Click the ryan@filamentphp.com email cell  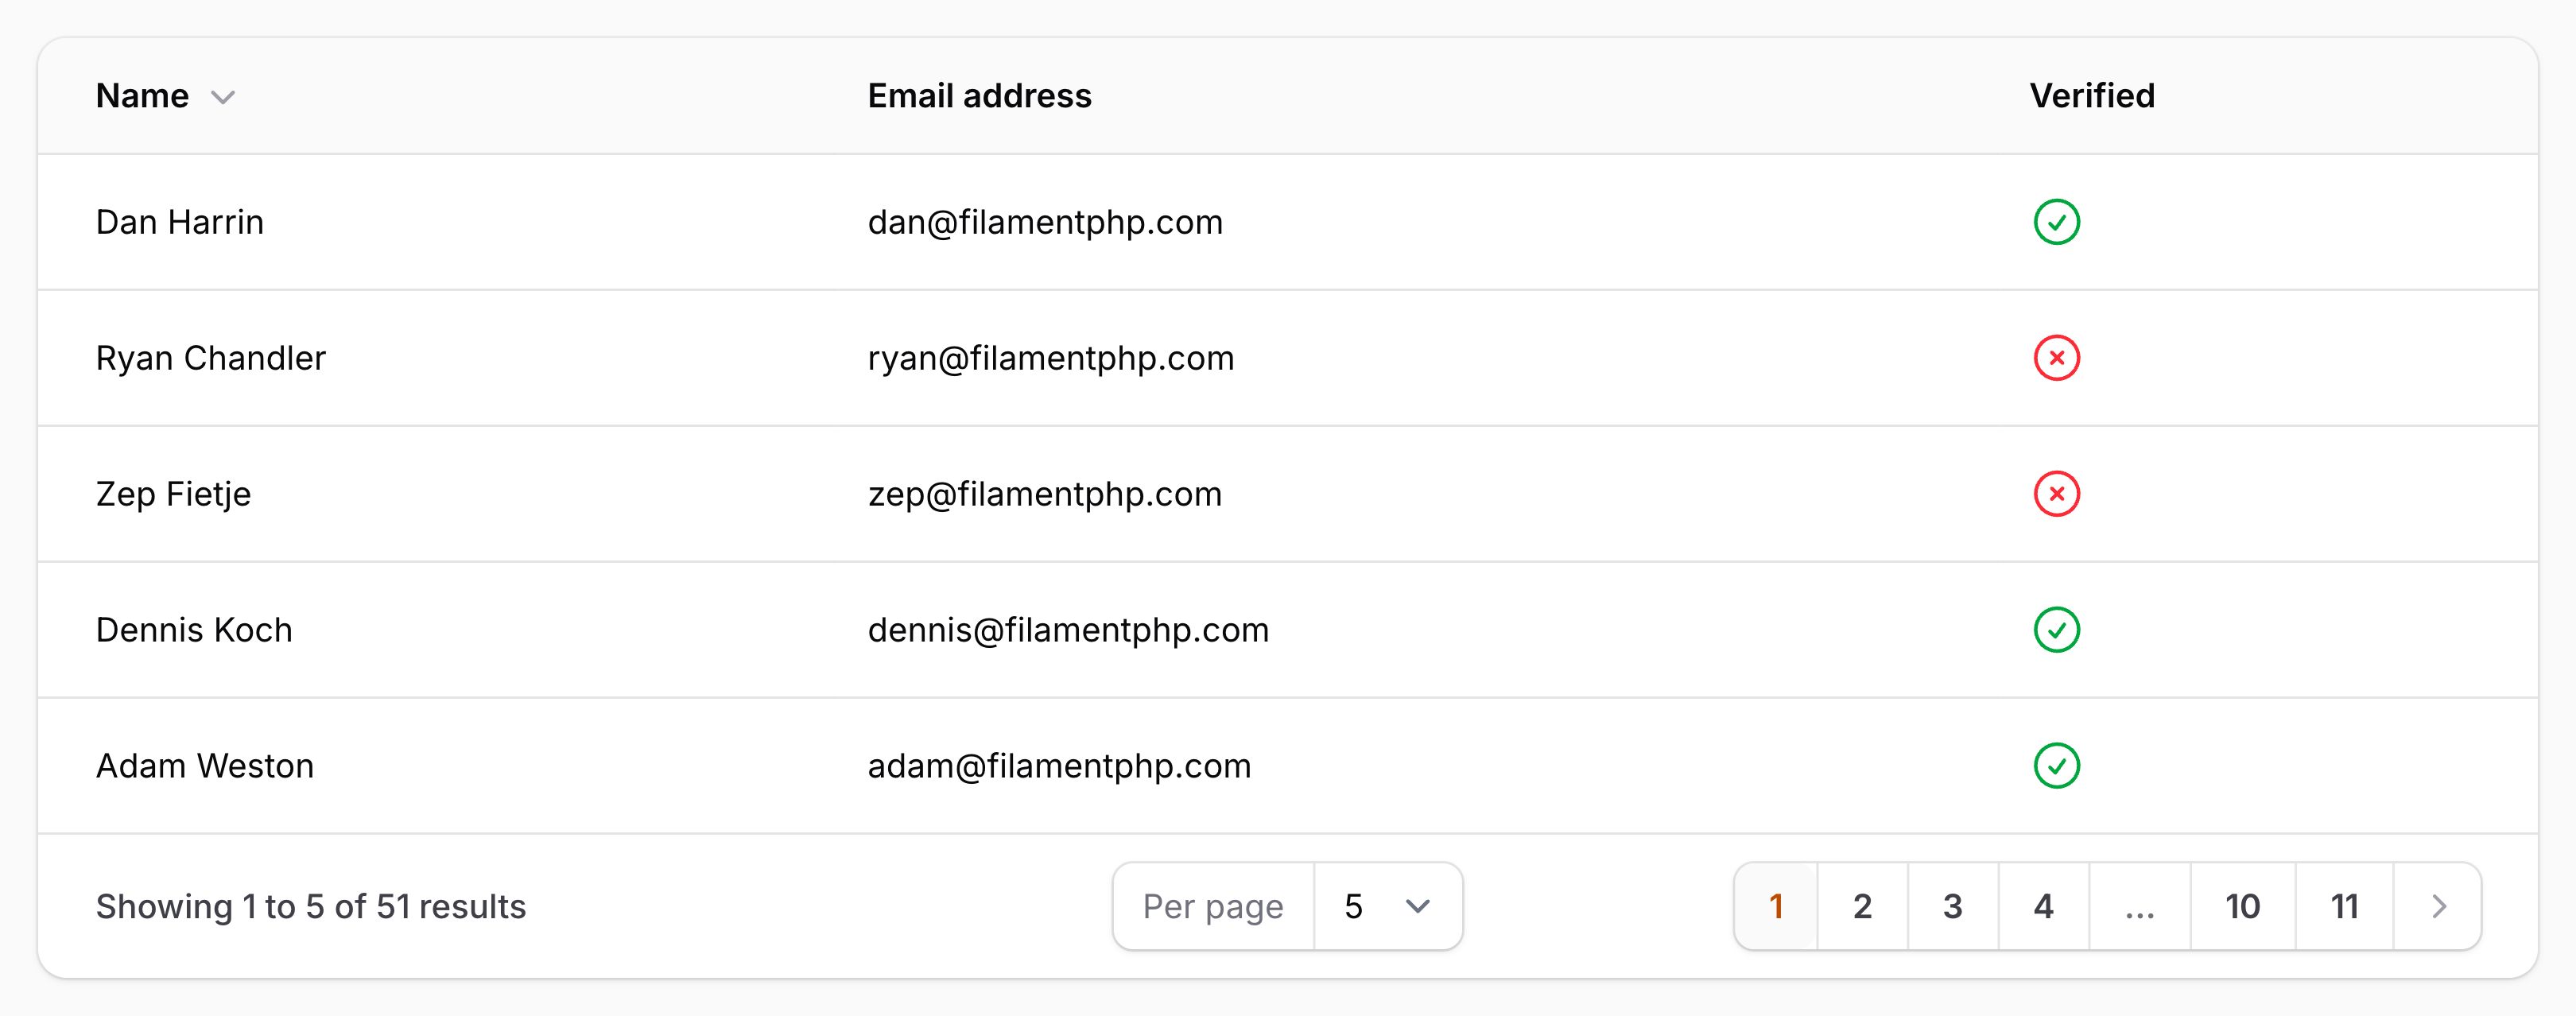[x=1050, y=358]
